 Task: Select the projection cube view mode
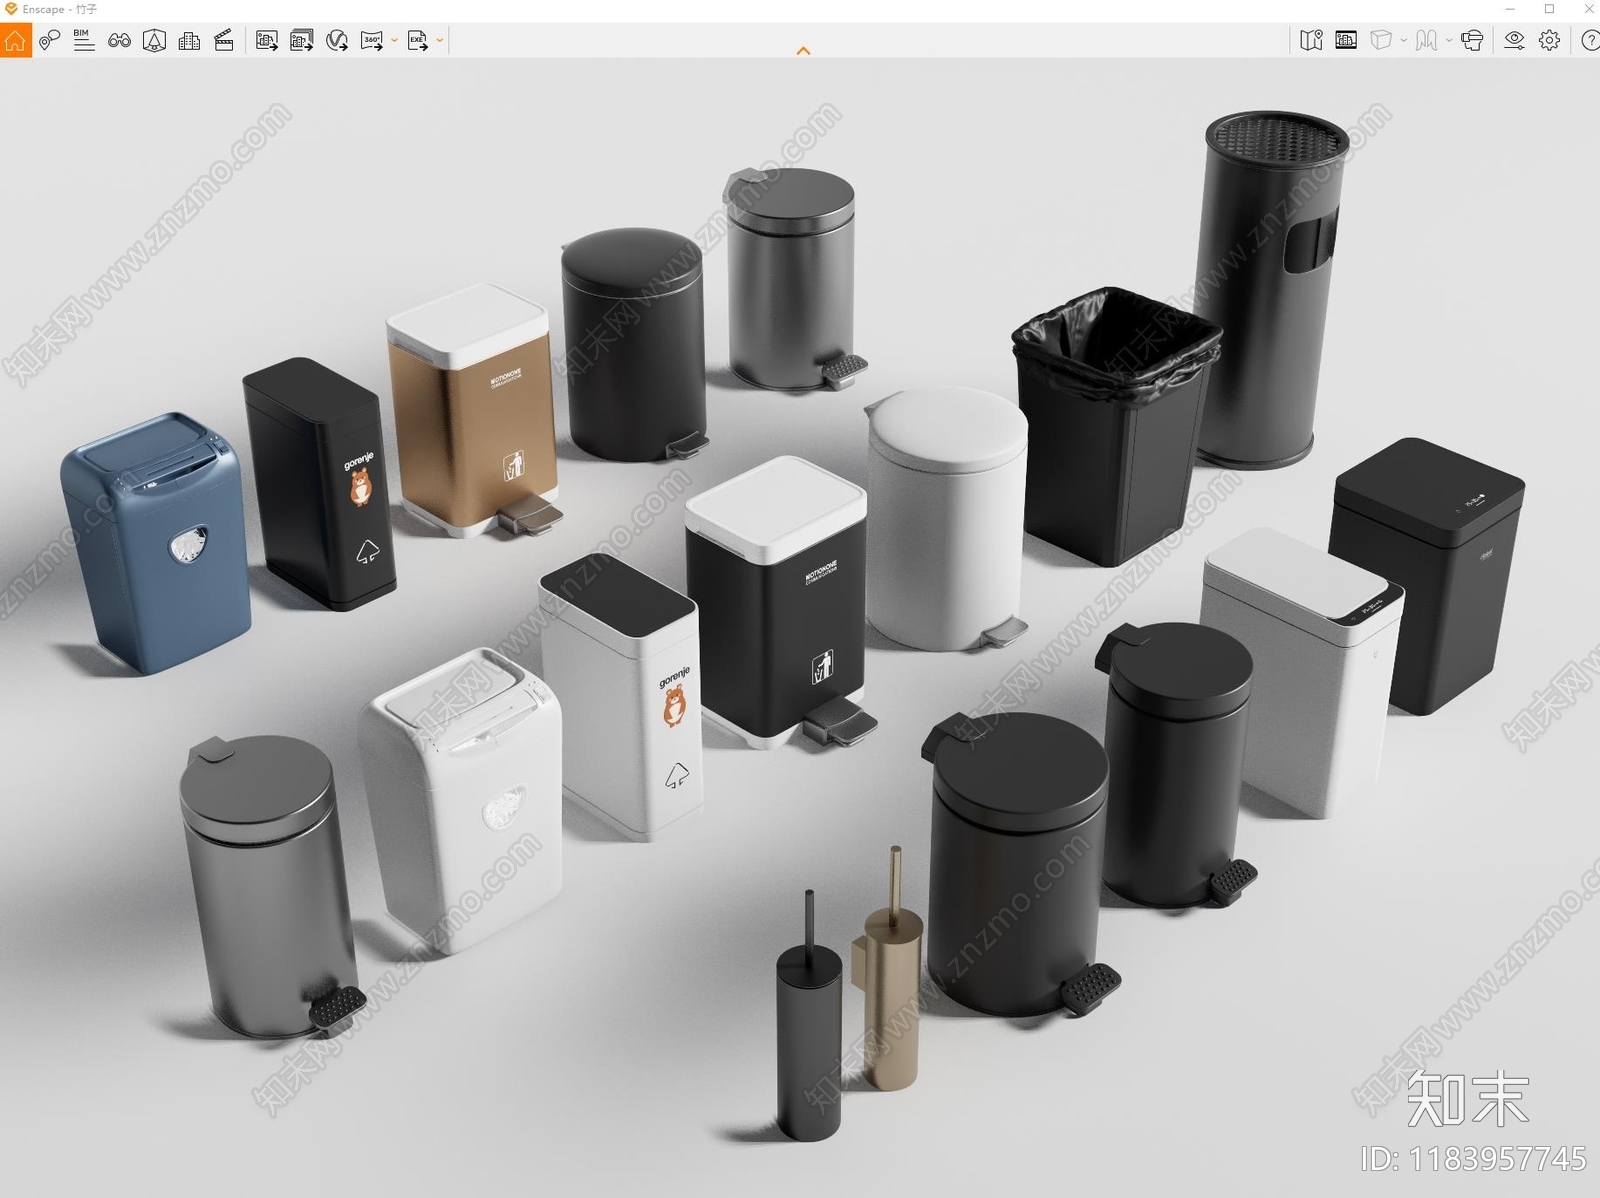(x=1381, y=40)
